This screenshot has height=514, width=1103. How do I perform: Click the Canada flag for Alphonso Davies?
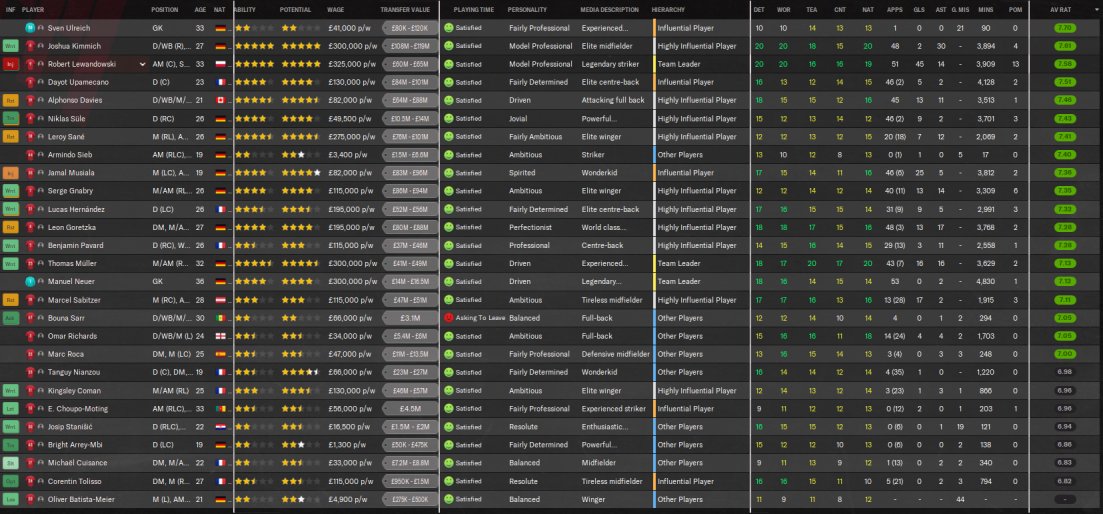pyautogui.click(x=220, y=100)
